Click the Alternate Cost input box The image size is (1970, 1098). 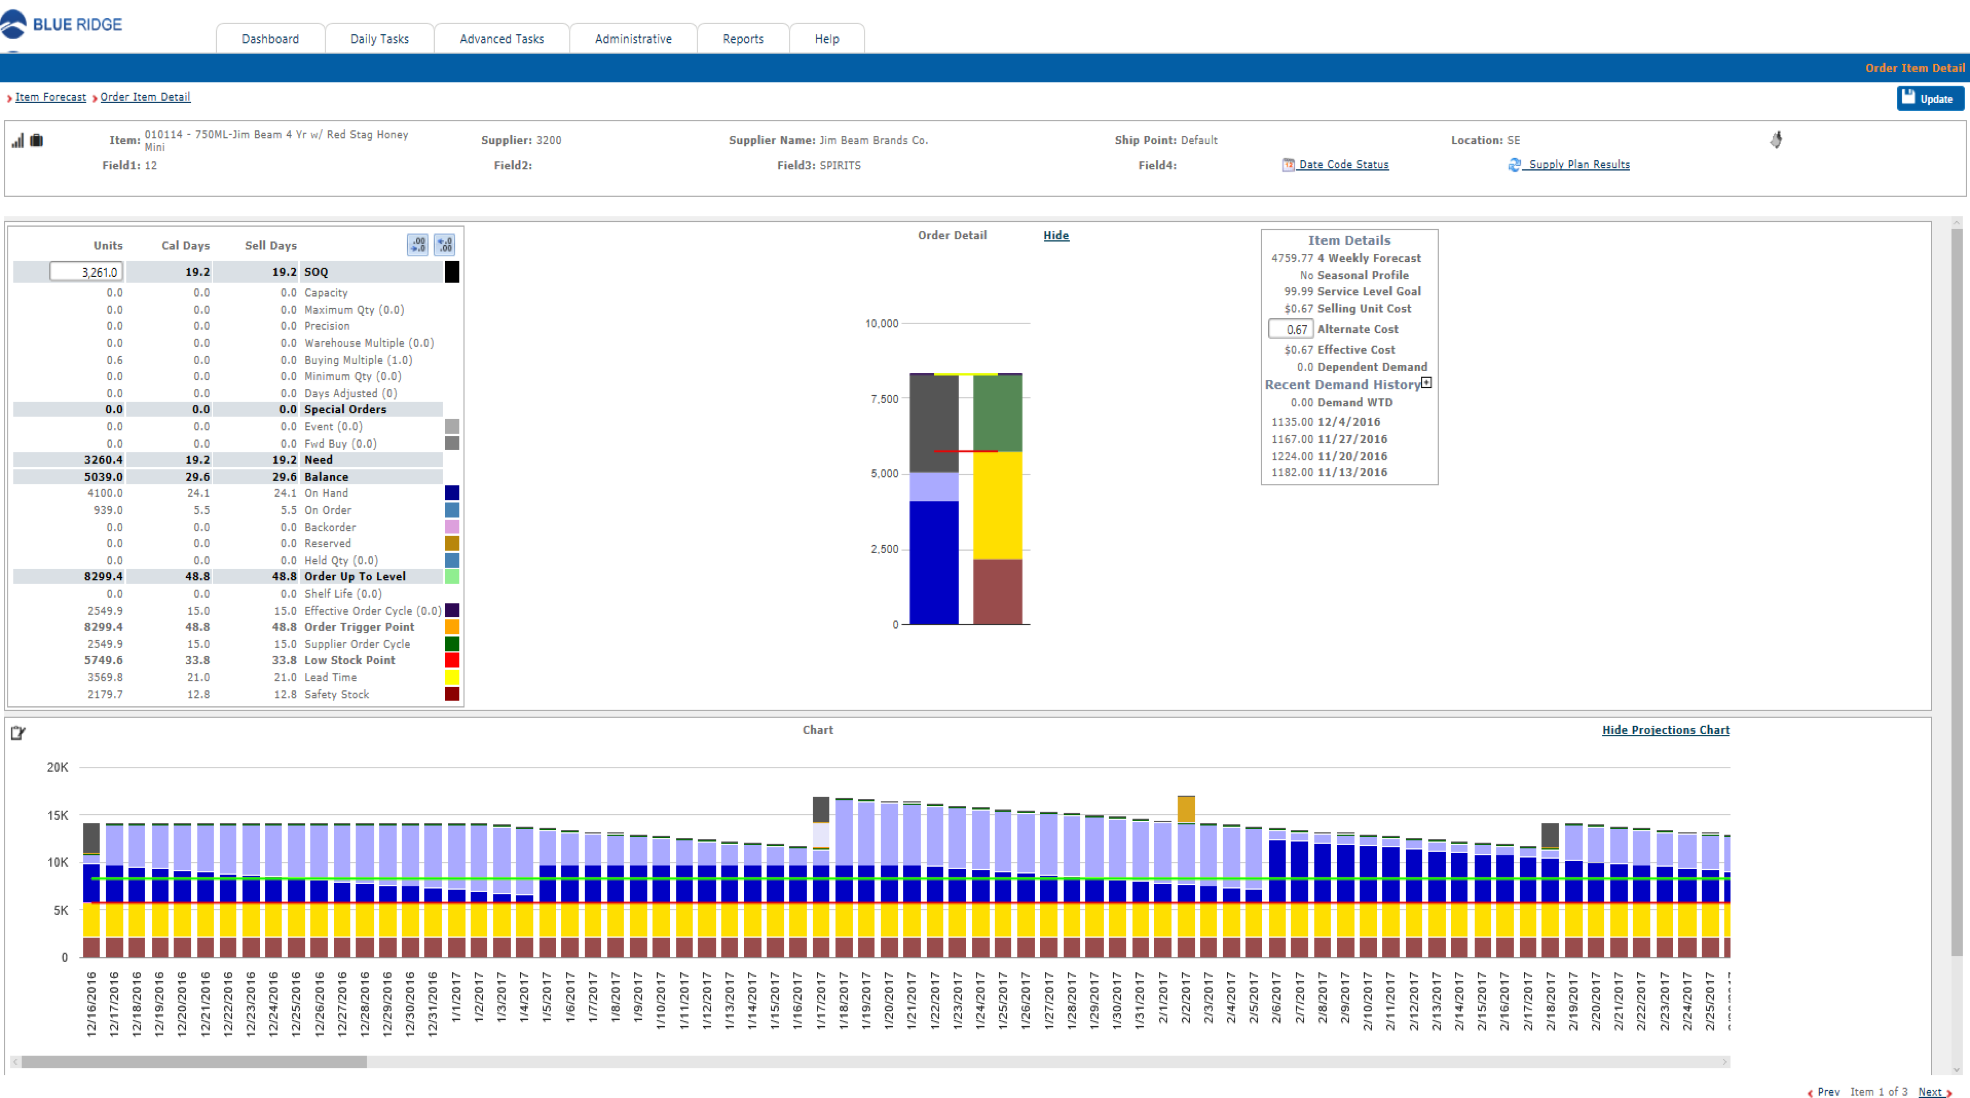click(1291, 329)
